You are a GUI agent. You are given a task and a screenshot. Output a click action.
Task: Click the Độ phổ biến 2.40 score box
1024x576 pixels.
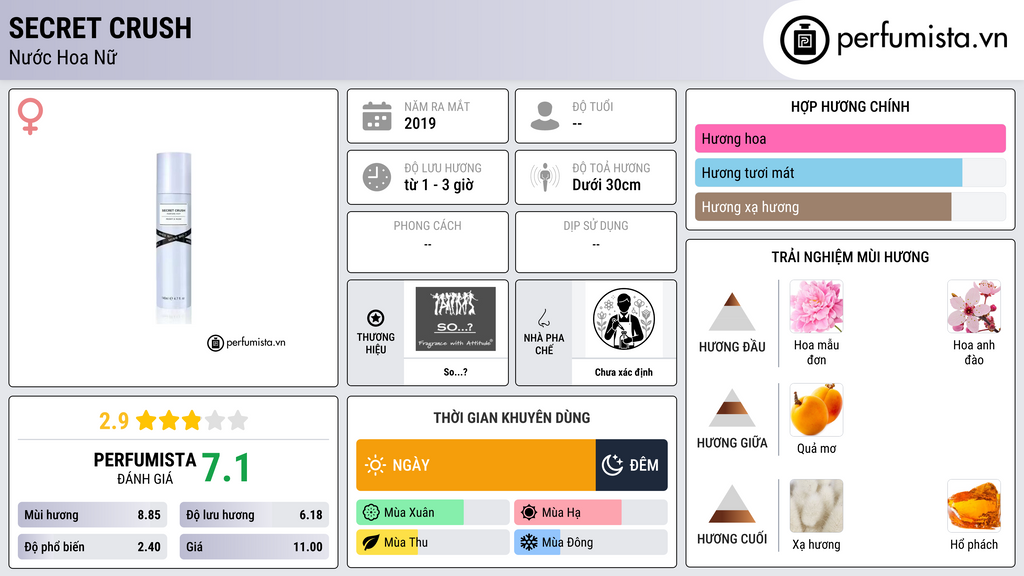pos(92,547)
